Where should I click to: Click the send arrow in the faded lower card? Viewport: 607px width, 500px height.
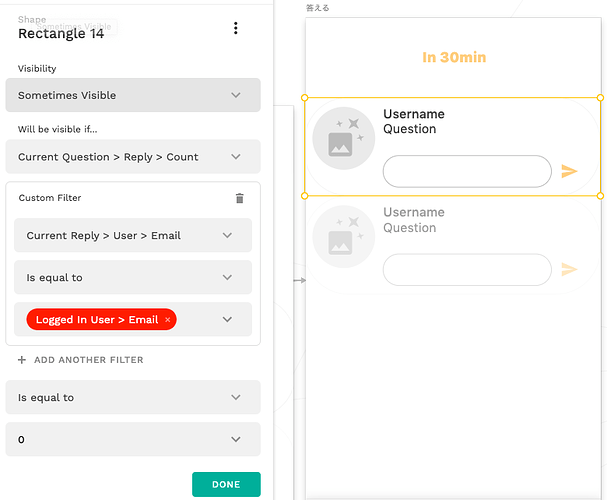pyautogui.click(x=569, y=269)
